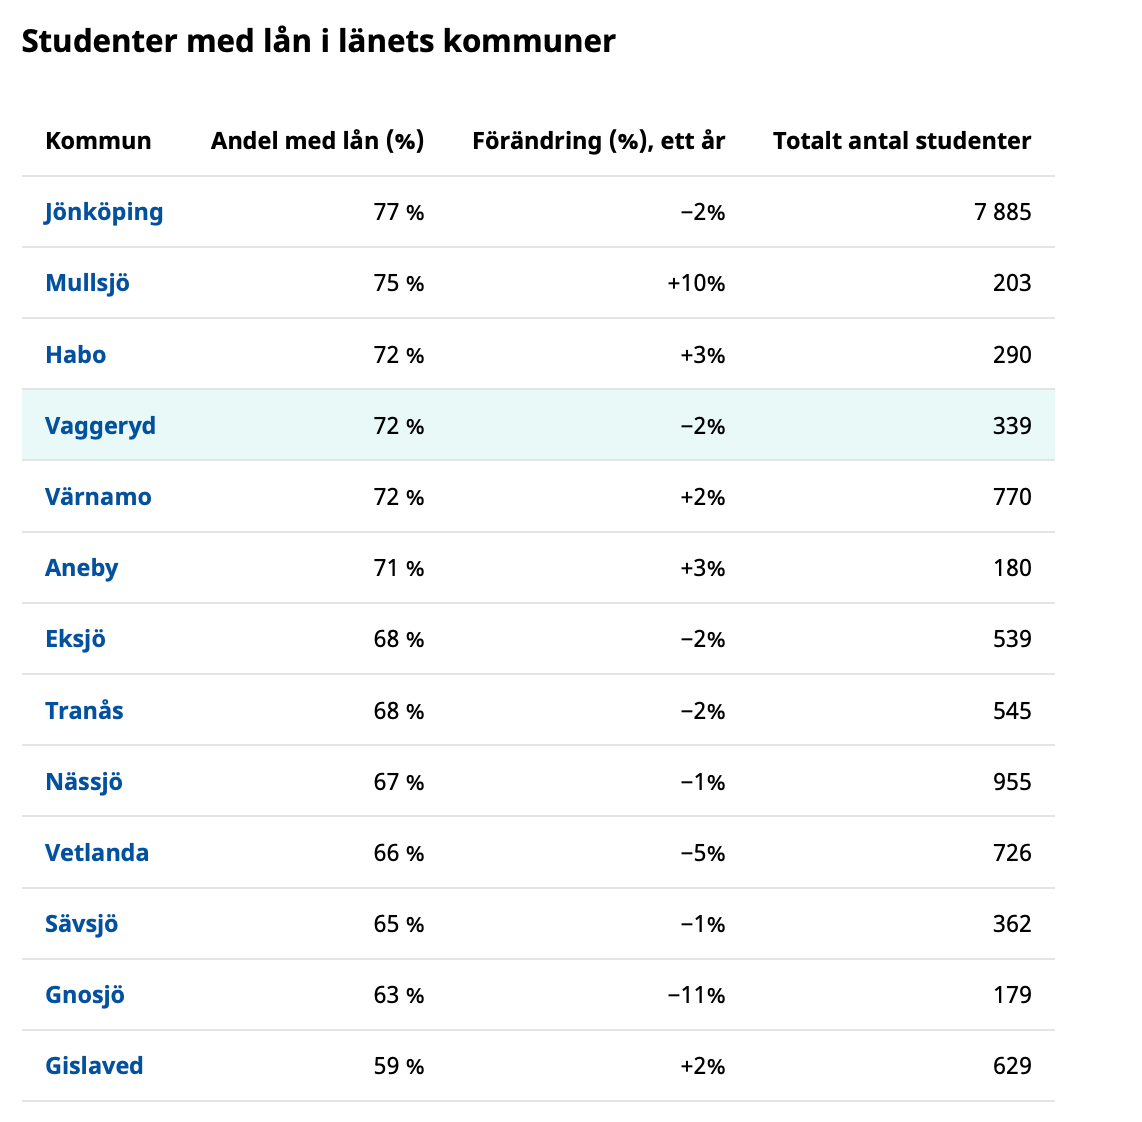1142x1122 pixels.
Task: Click the Totalt antal studenter header
Action: pos(902,141)
